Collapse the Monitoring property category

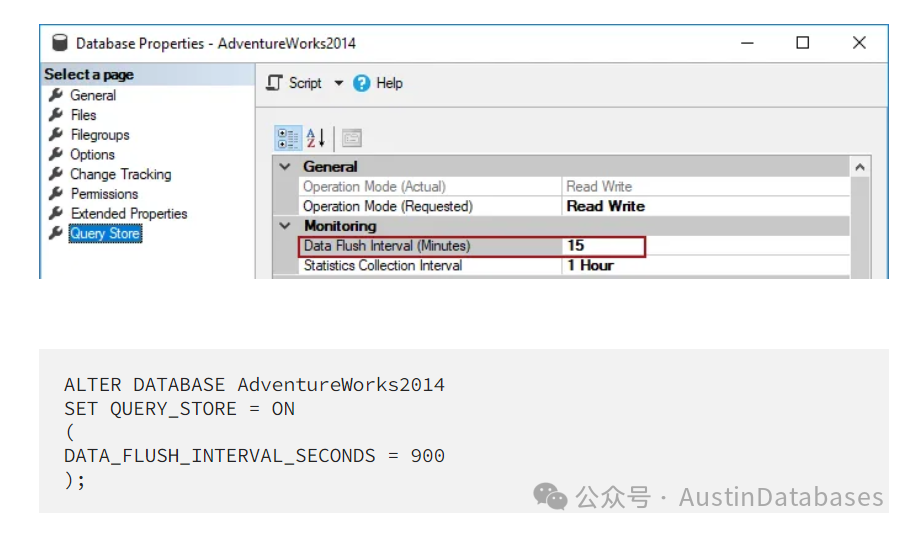[285, 226]
